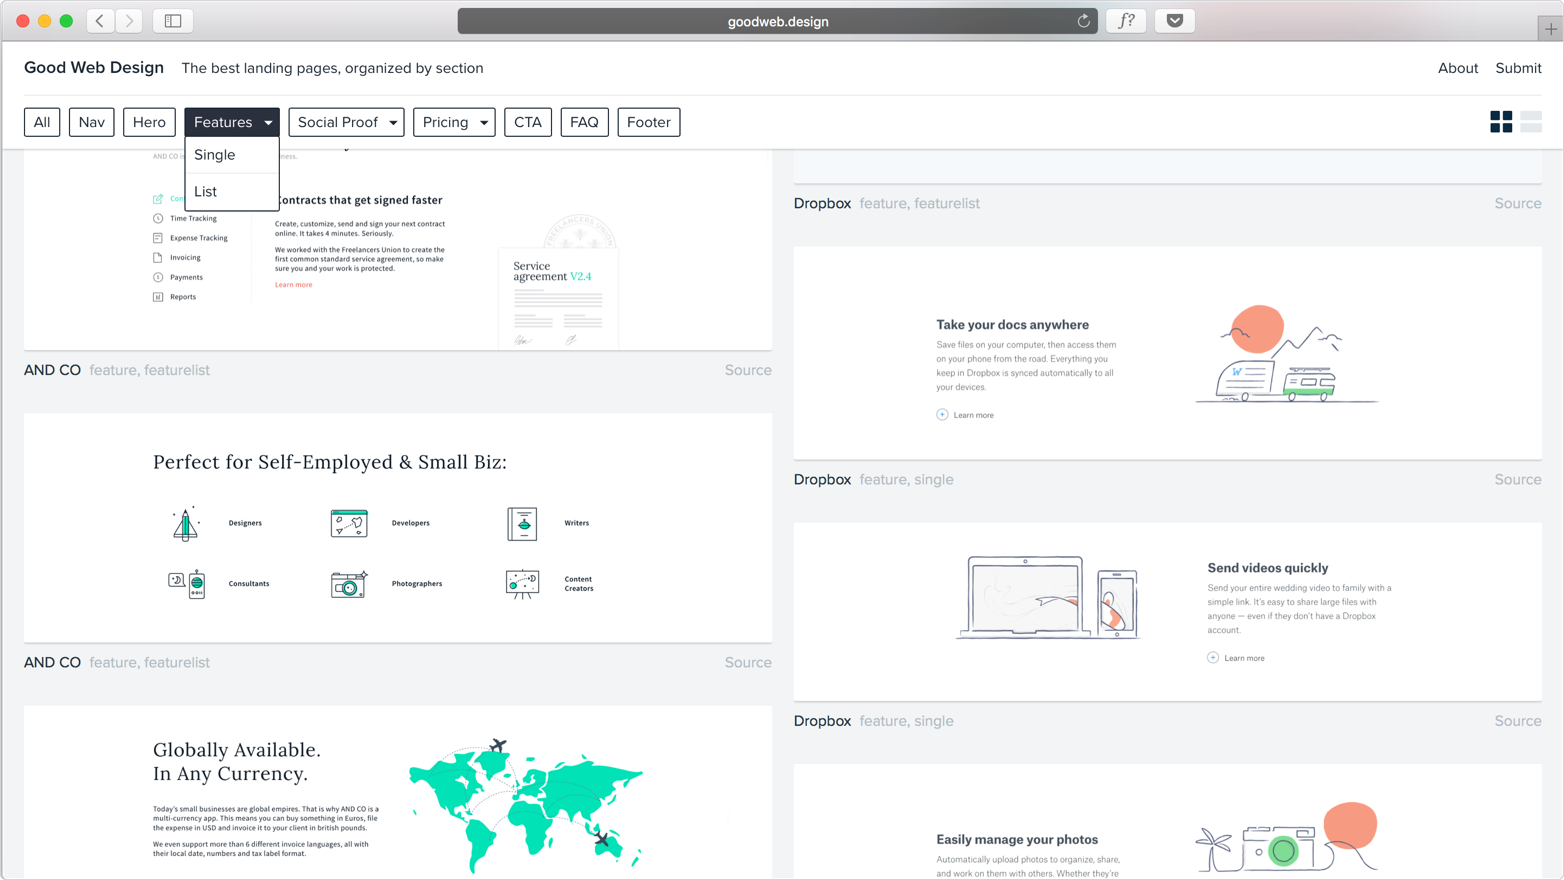Reload the goodweb.design page
The width and height of the screenshot is (1564, 880).
[1083, 21]
